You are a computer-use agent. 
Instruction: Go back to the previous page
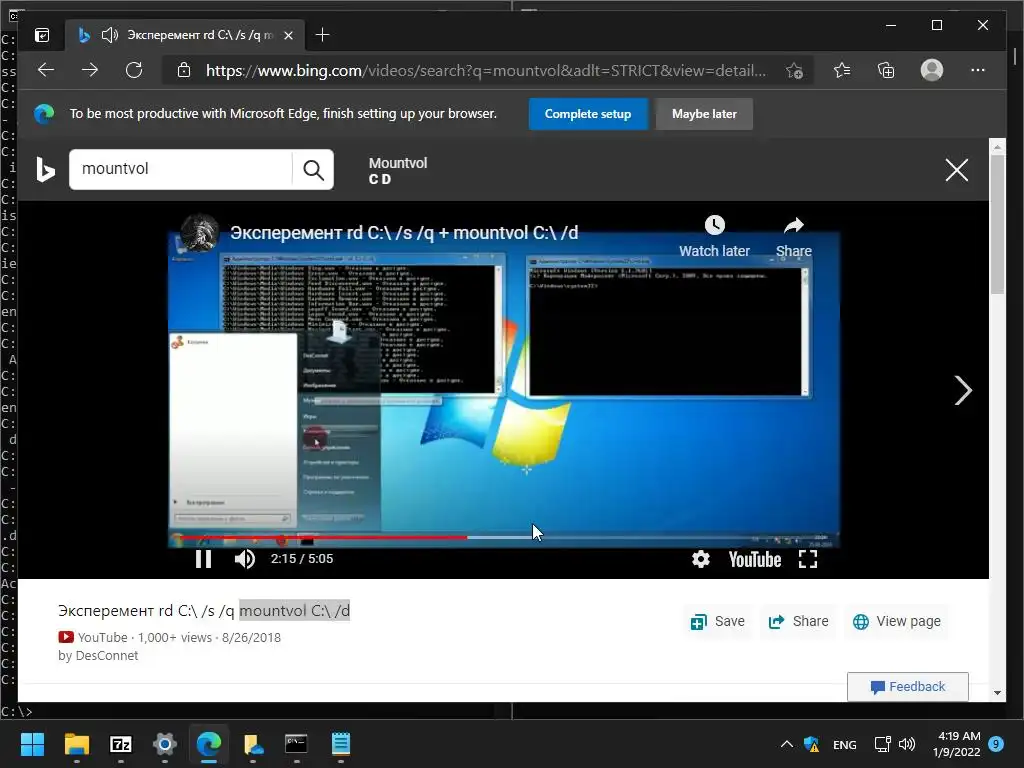tap(46, 70)
